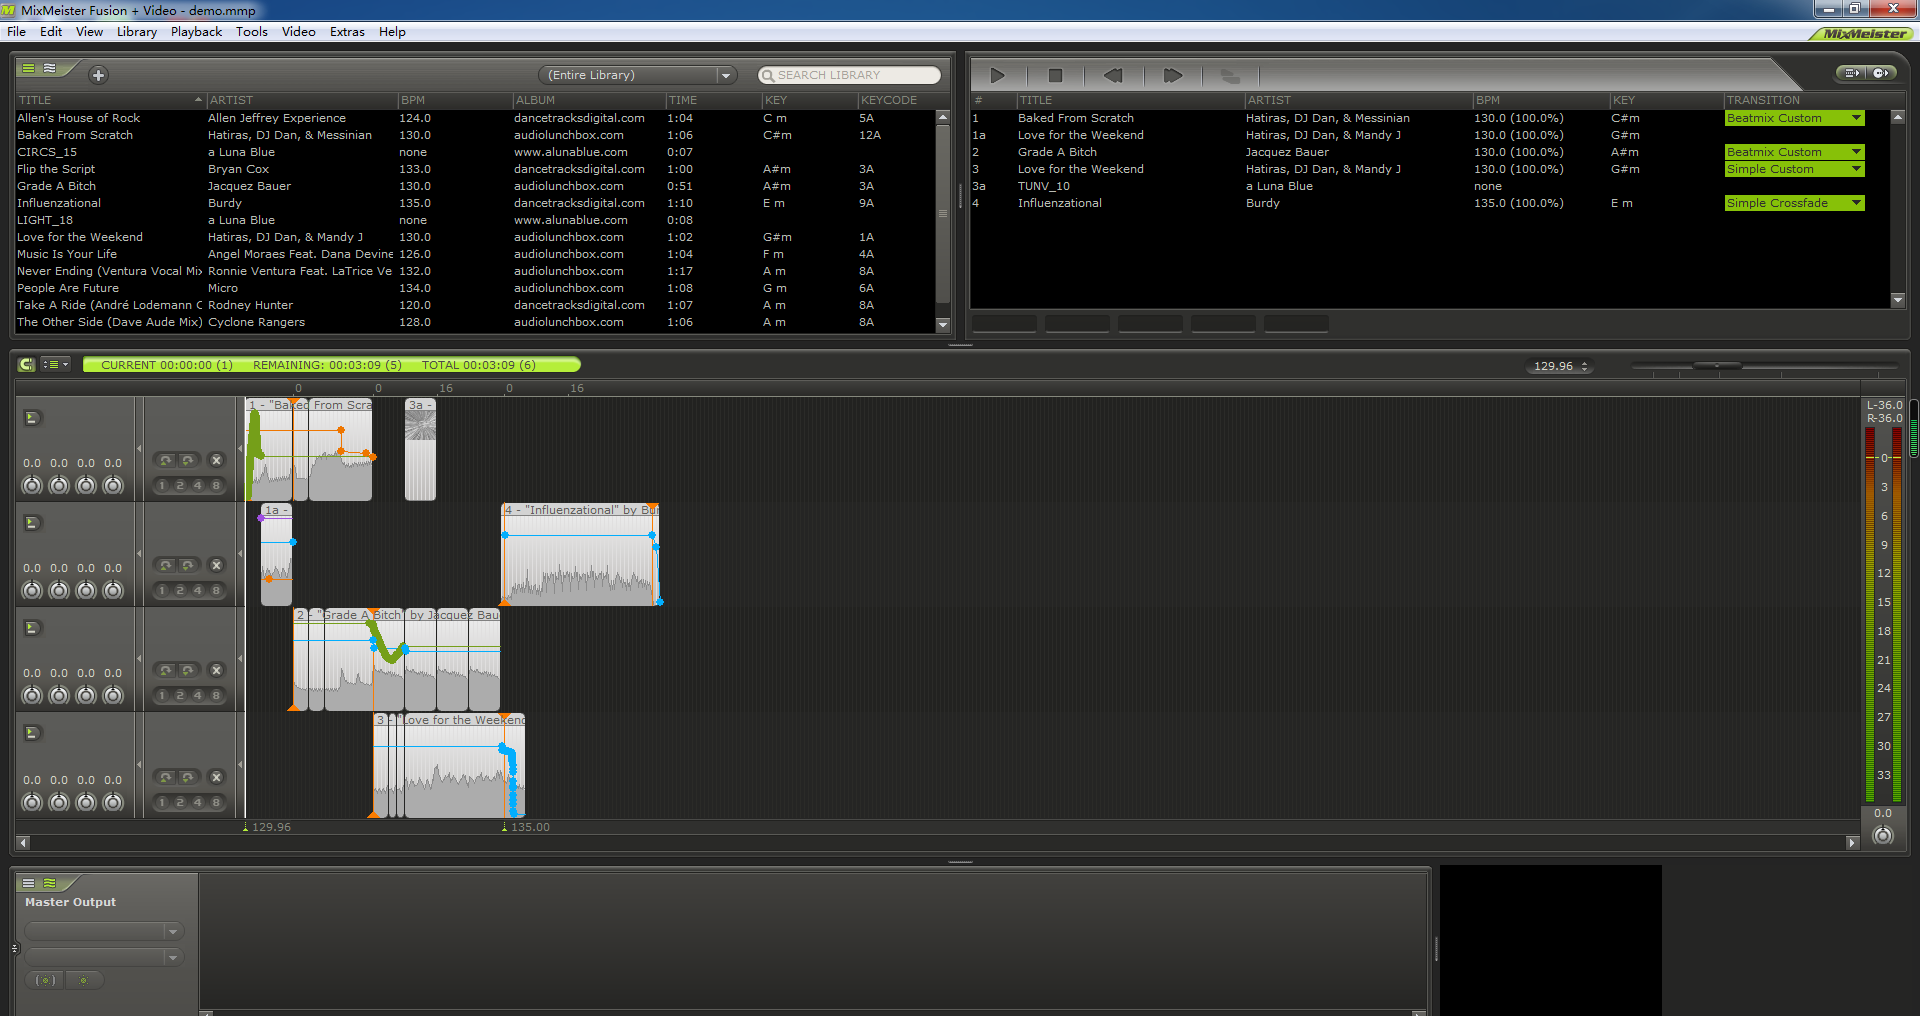The height and width of the screenshot is (1016, 1920).
Task: Click the X button on the first timeline track
Action: pyautogui.click(x=216, y=460)
